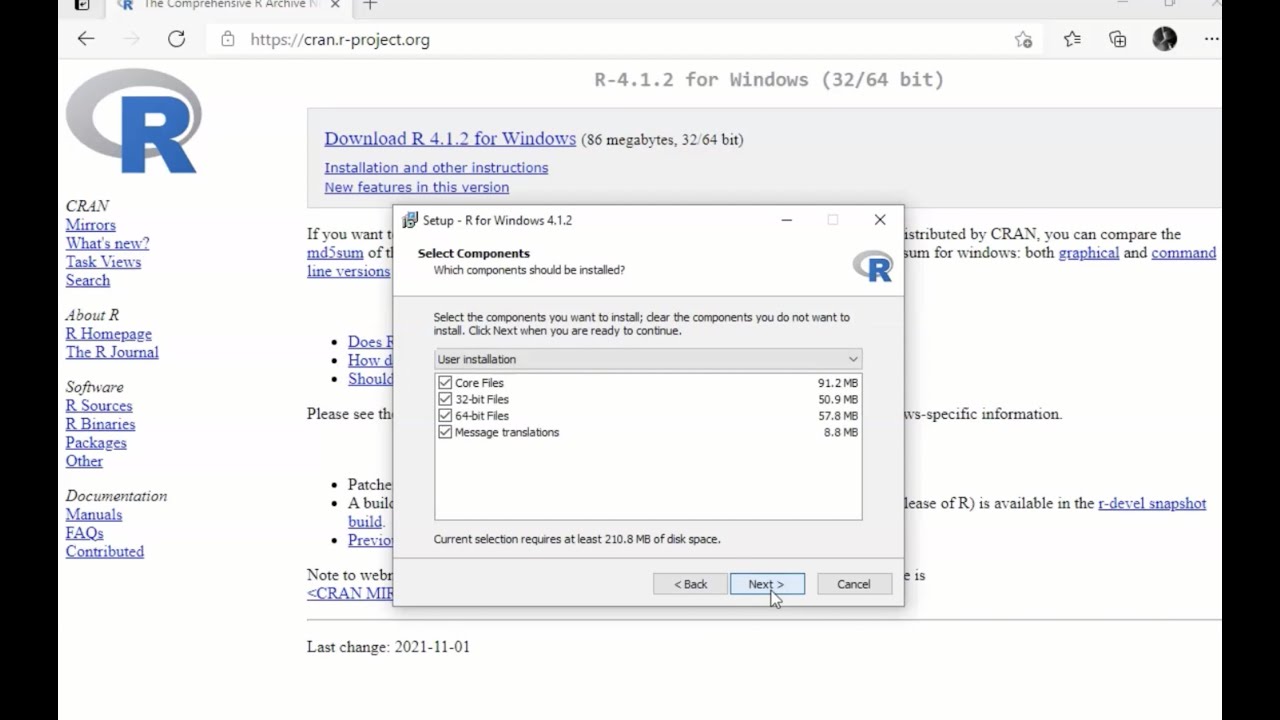Open New features in this version
Viewport: 1280px width, 720px height.
416,187
